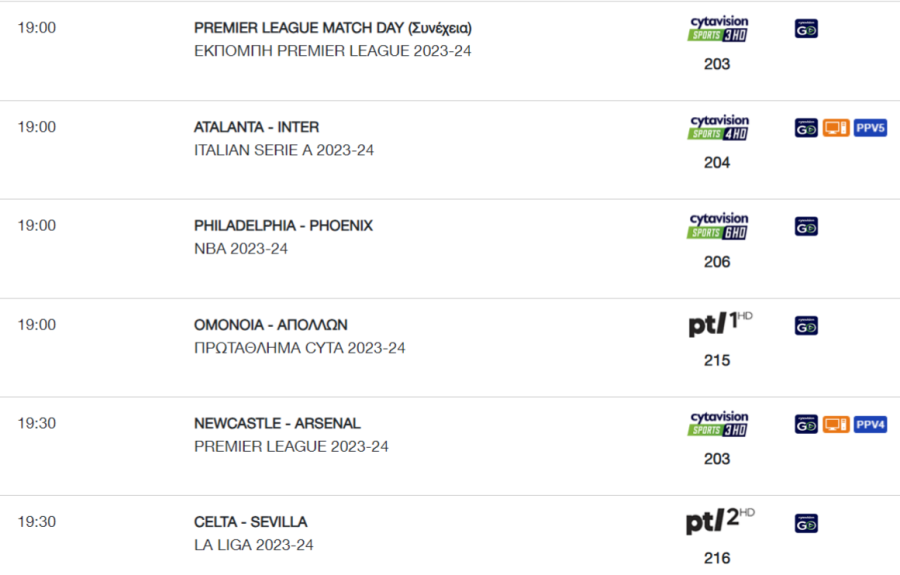Click the PPV4 badge for Newcastle - Arsenal
Screen dimensions: 900x575
point(870,424)
